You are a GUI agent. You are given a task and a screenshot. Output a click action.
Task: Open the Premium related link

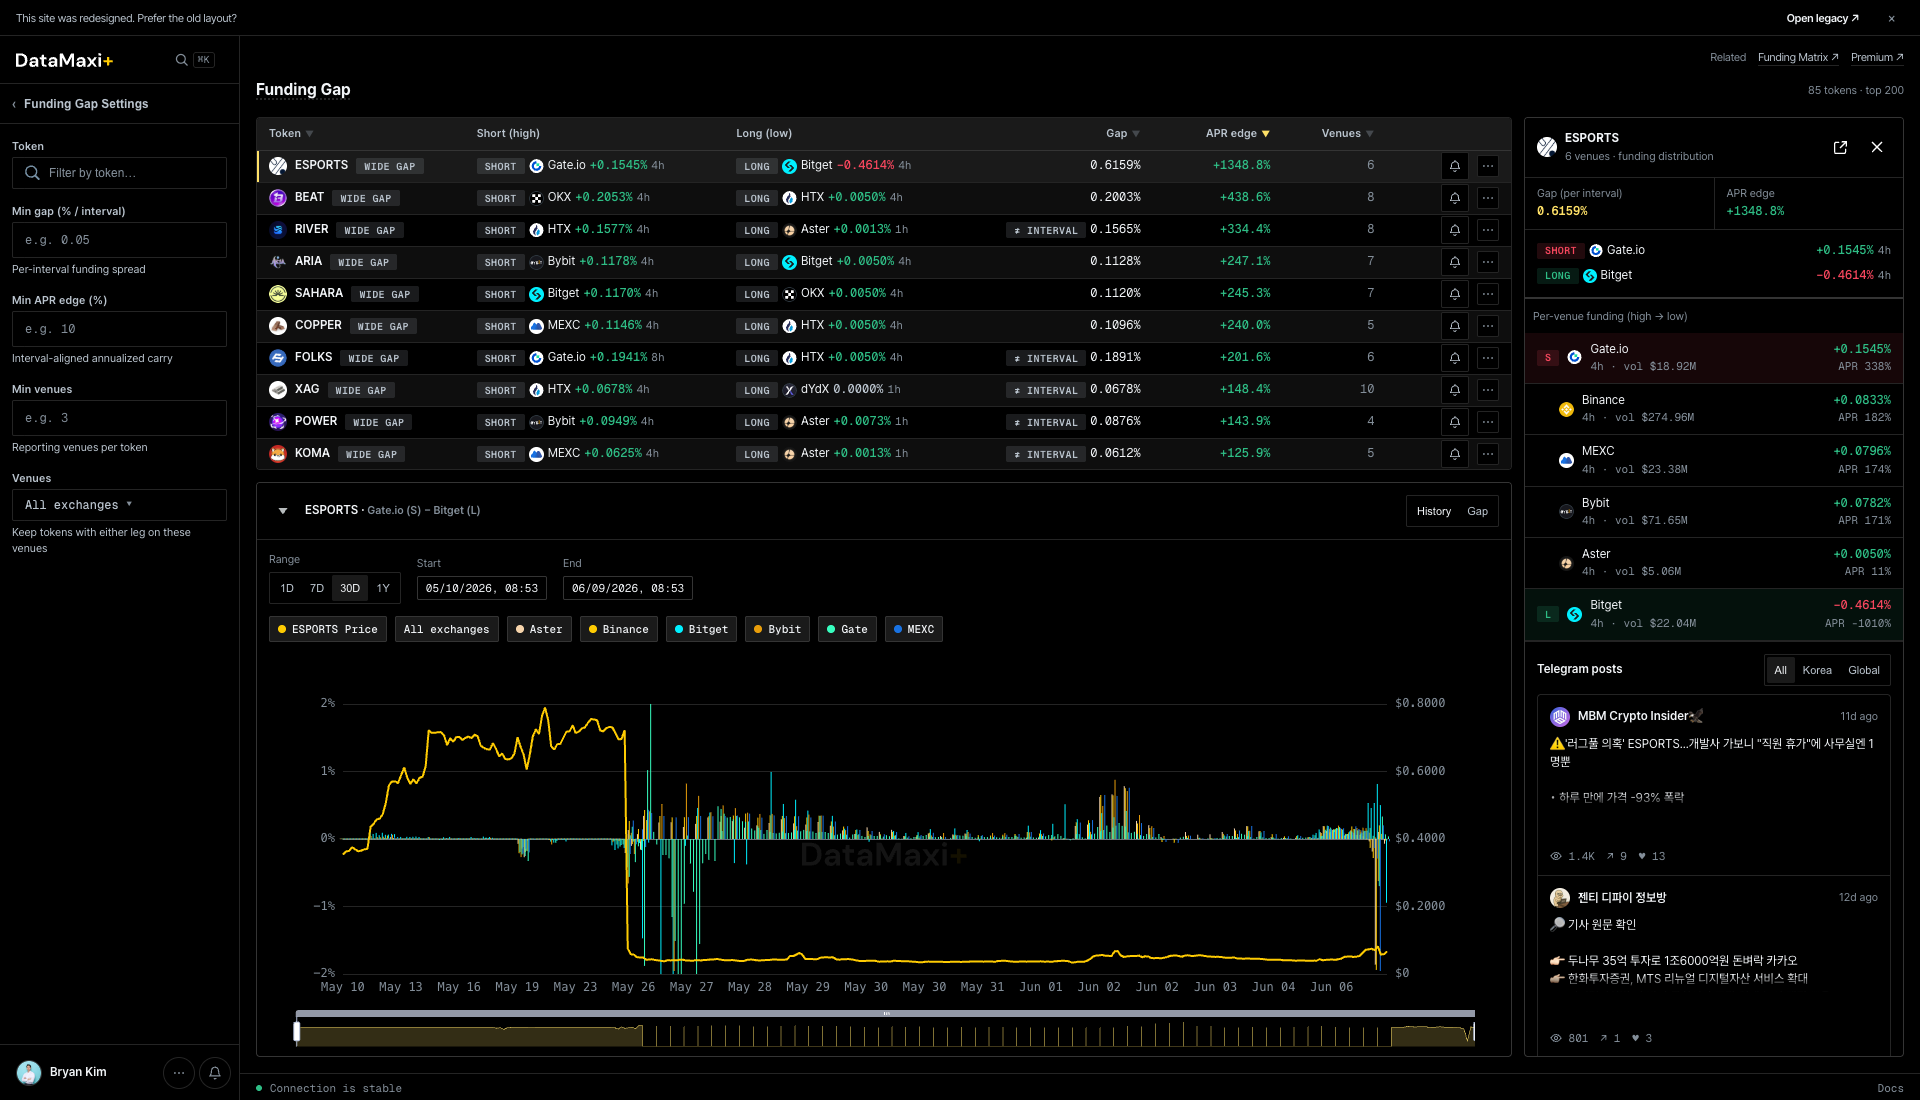pos(1877,58)
